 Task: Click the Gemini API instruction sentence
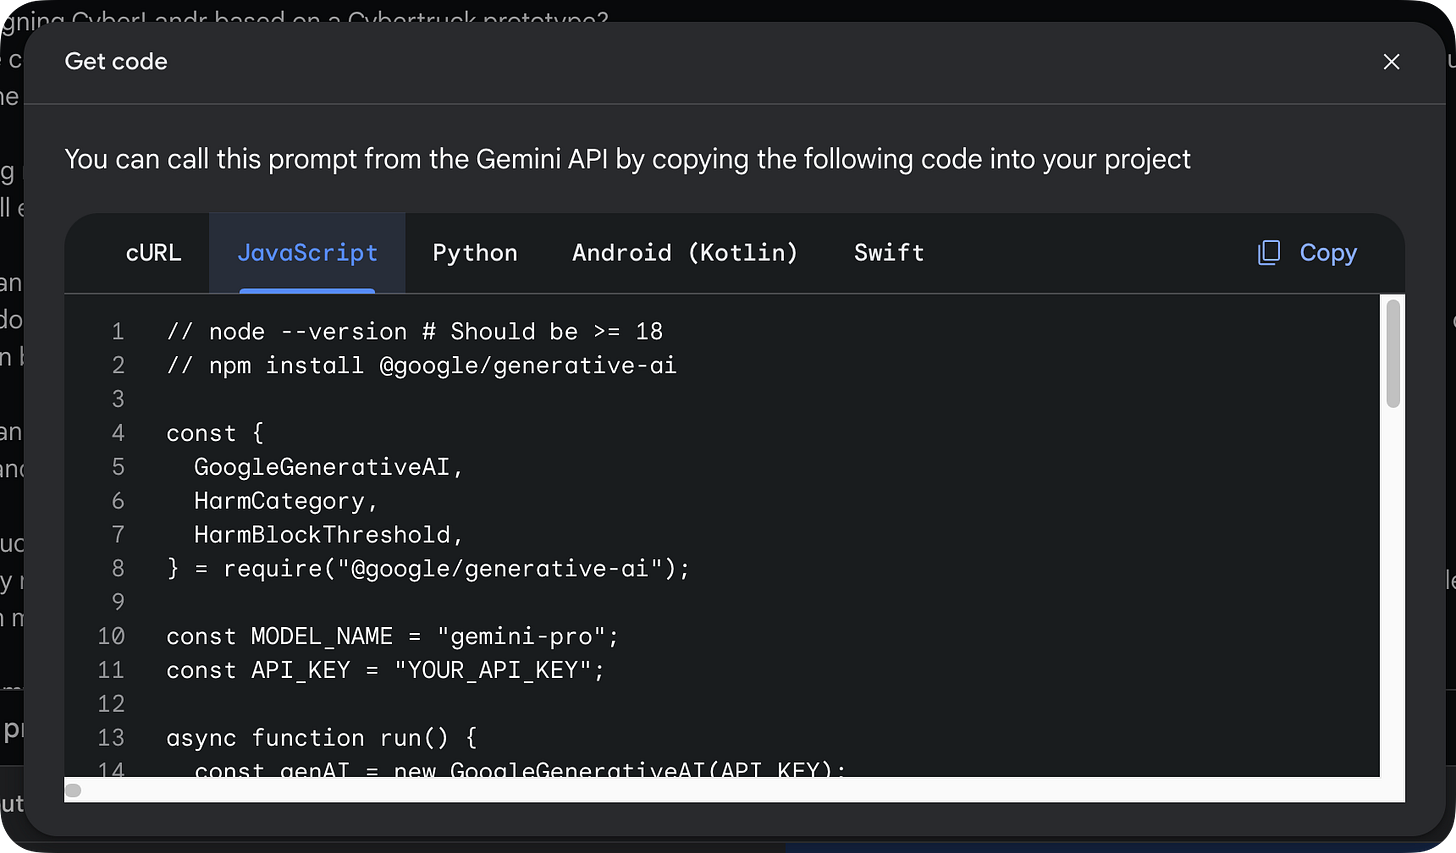(628, 160)
